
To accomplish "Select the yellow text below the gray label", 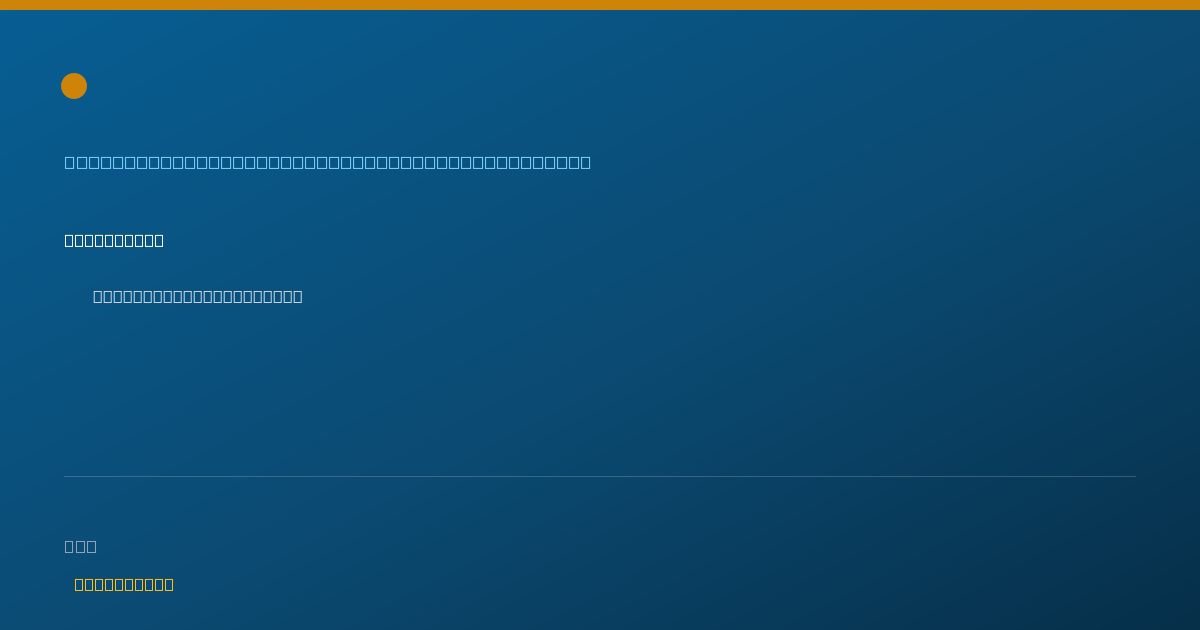I will tap(124, 584).
